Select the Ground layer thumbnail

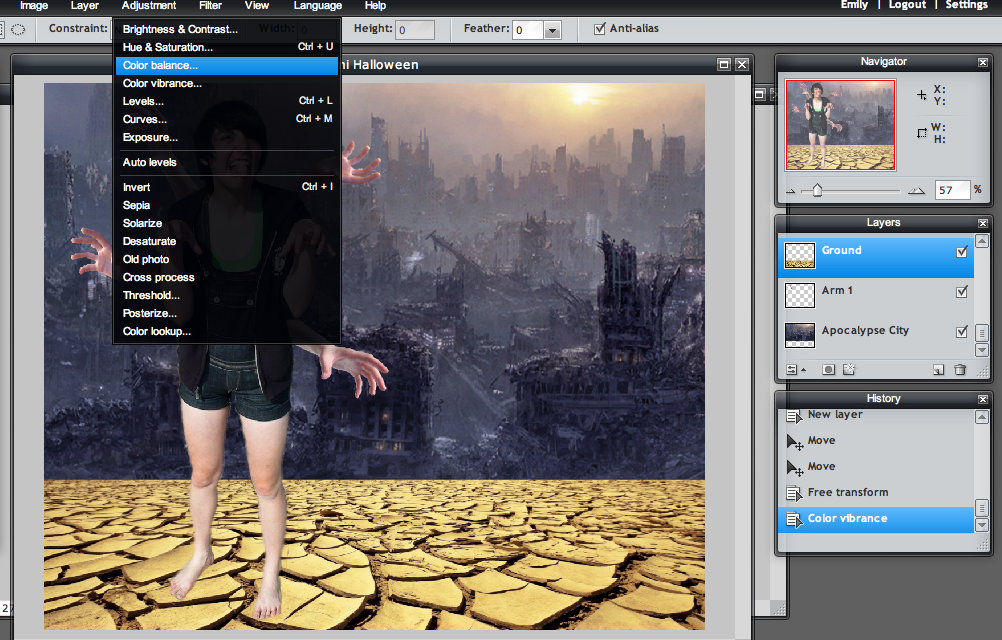[x=799, y=255]
